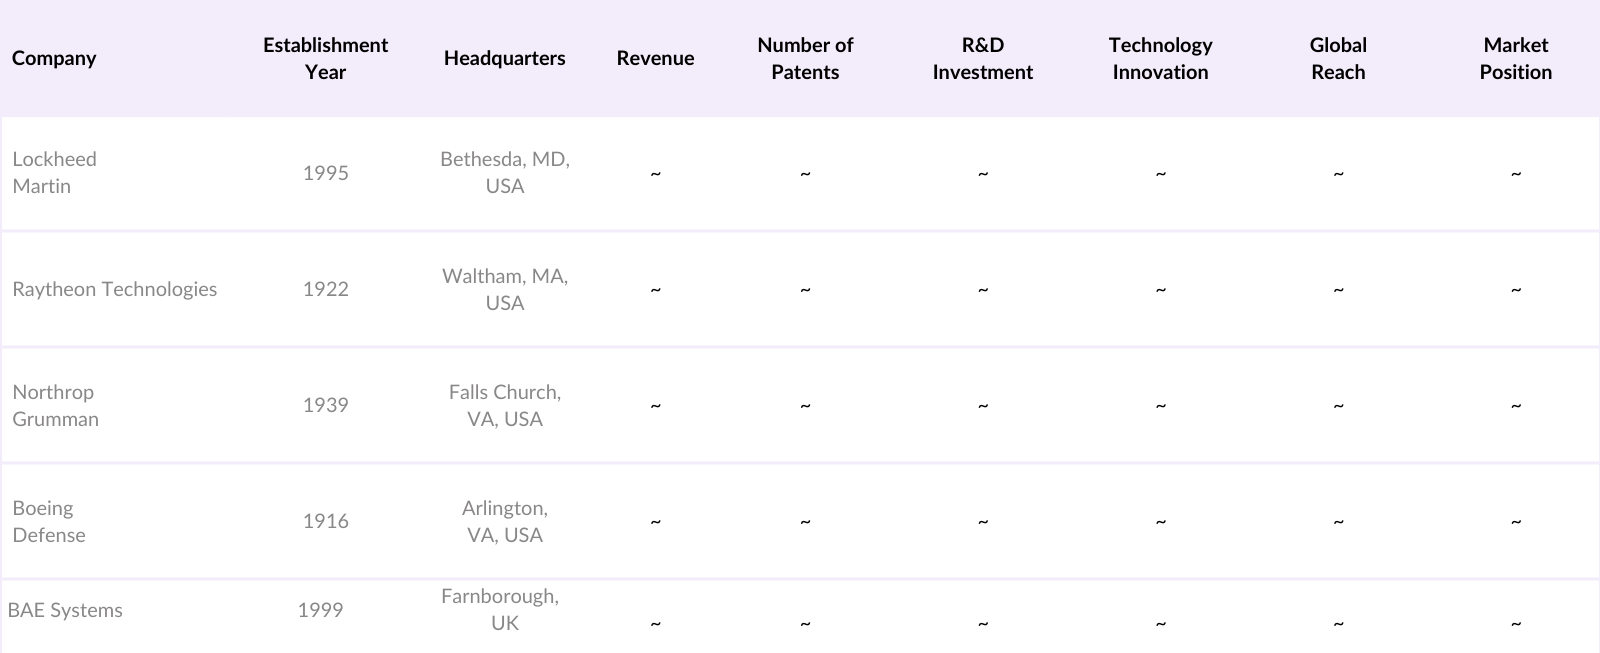Image resolution: width=1600 pixels, height=653 pixels.
Task: Click the Raytheon Technologies company cell
Action: (114, 289)
